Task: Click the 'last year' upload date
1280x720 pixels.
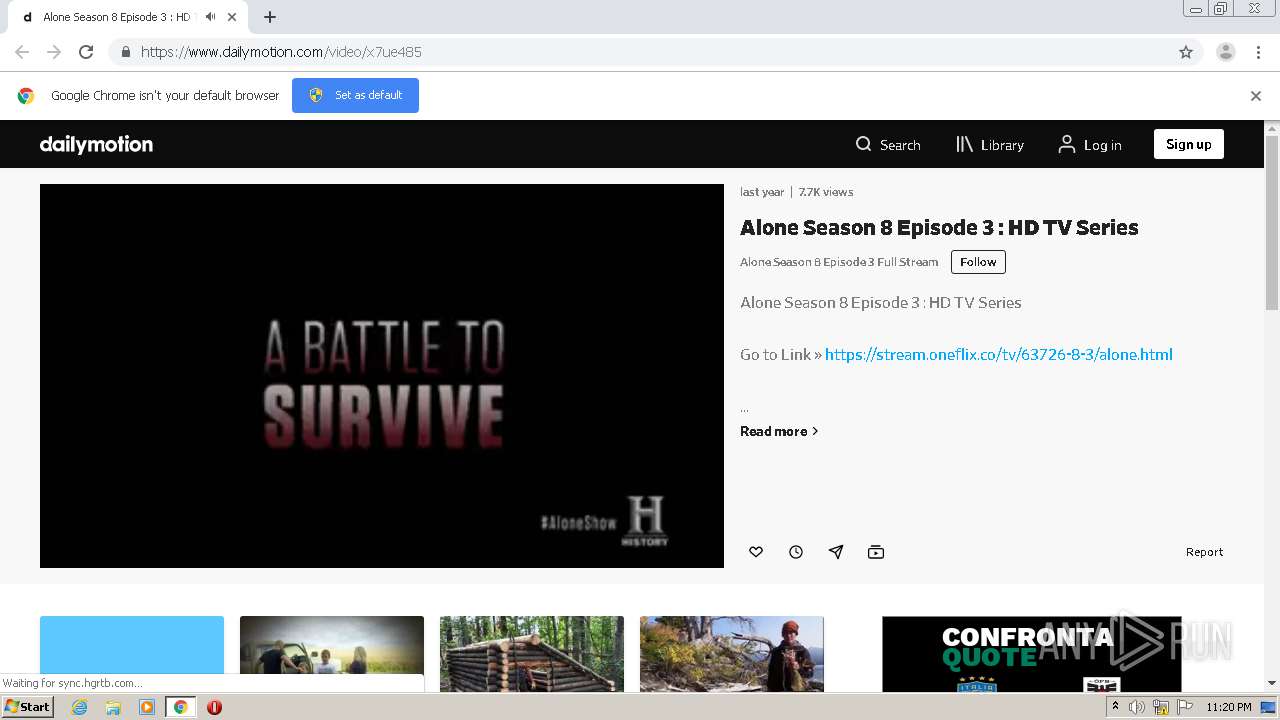Action: 762,192
